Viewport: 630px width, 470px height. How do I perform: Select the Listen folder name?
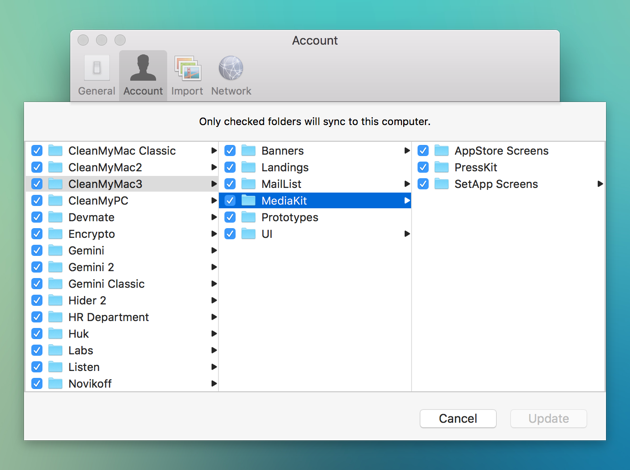(84, 367)
